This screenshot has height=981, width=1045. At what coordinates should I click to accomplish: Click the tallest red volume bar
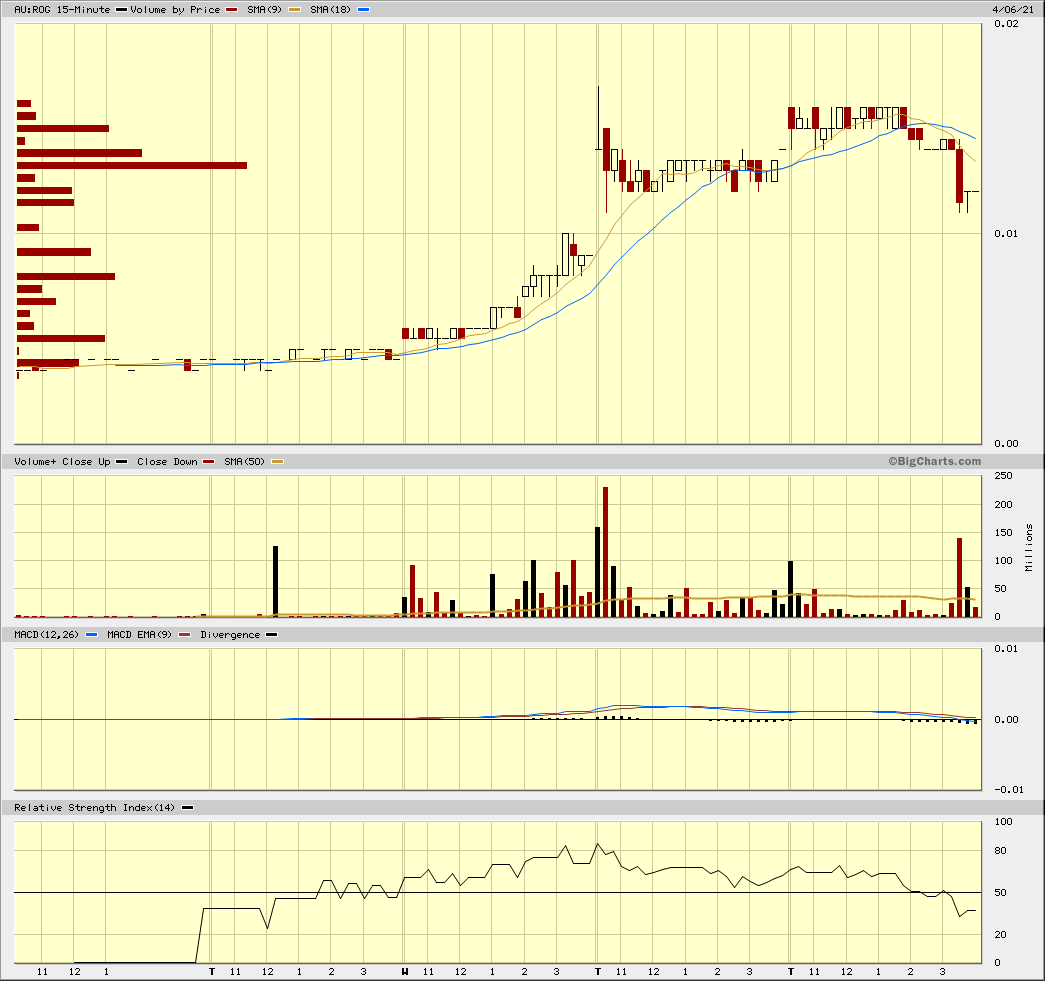(606, 552)
